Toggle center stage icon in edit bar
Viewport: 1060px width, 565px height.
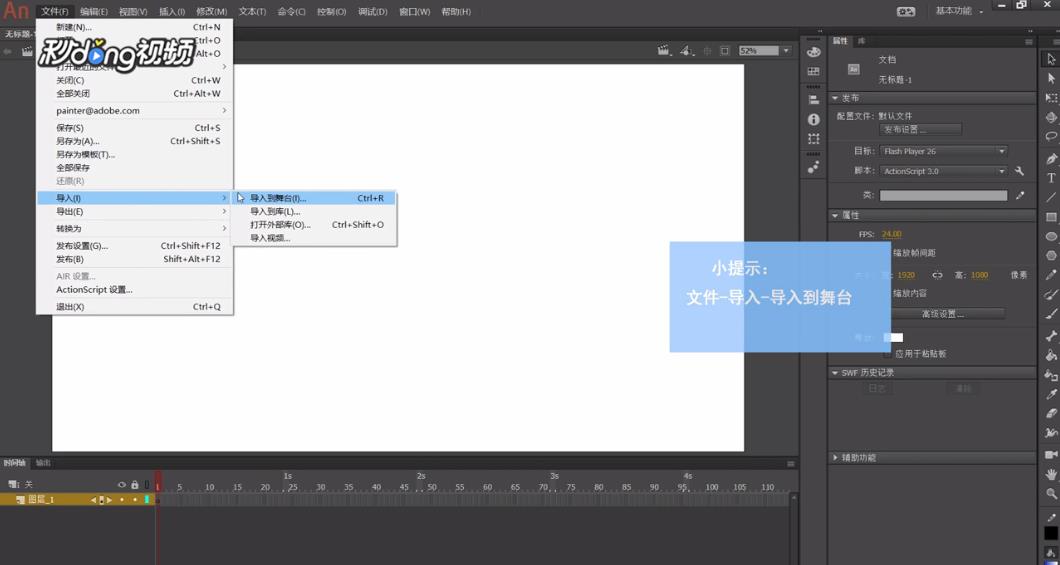708,51
